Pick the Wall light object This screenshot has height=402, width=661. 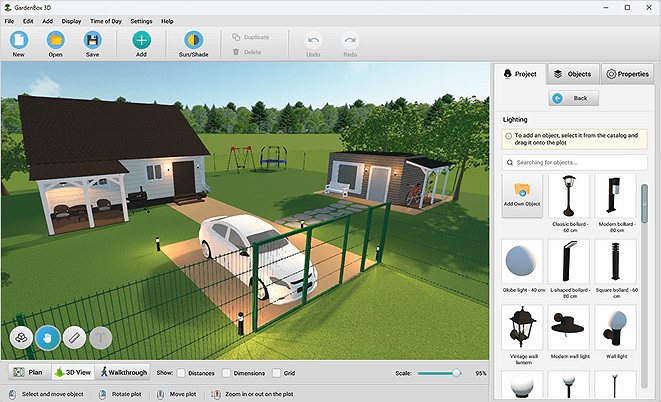click(x=615, y=327)
